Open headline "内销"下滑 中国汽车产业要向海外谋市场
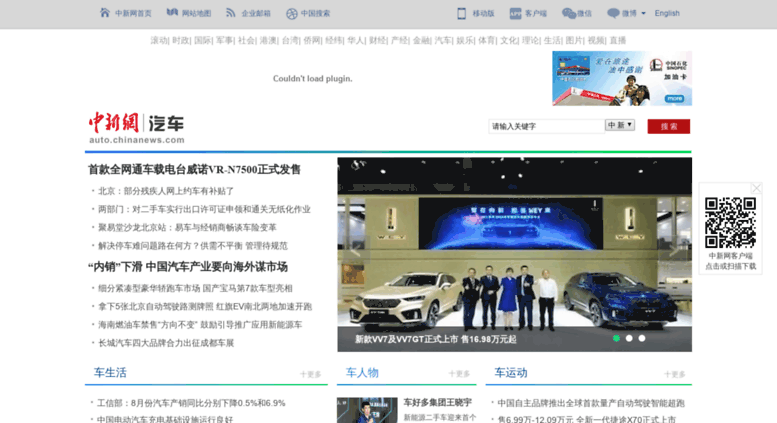Viewport: 777px width, 423px height. pyautogui.click(x=188, y=267)
